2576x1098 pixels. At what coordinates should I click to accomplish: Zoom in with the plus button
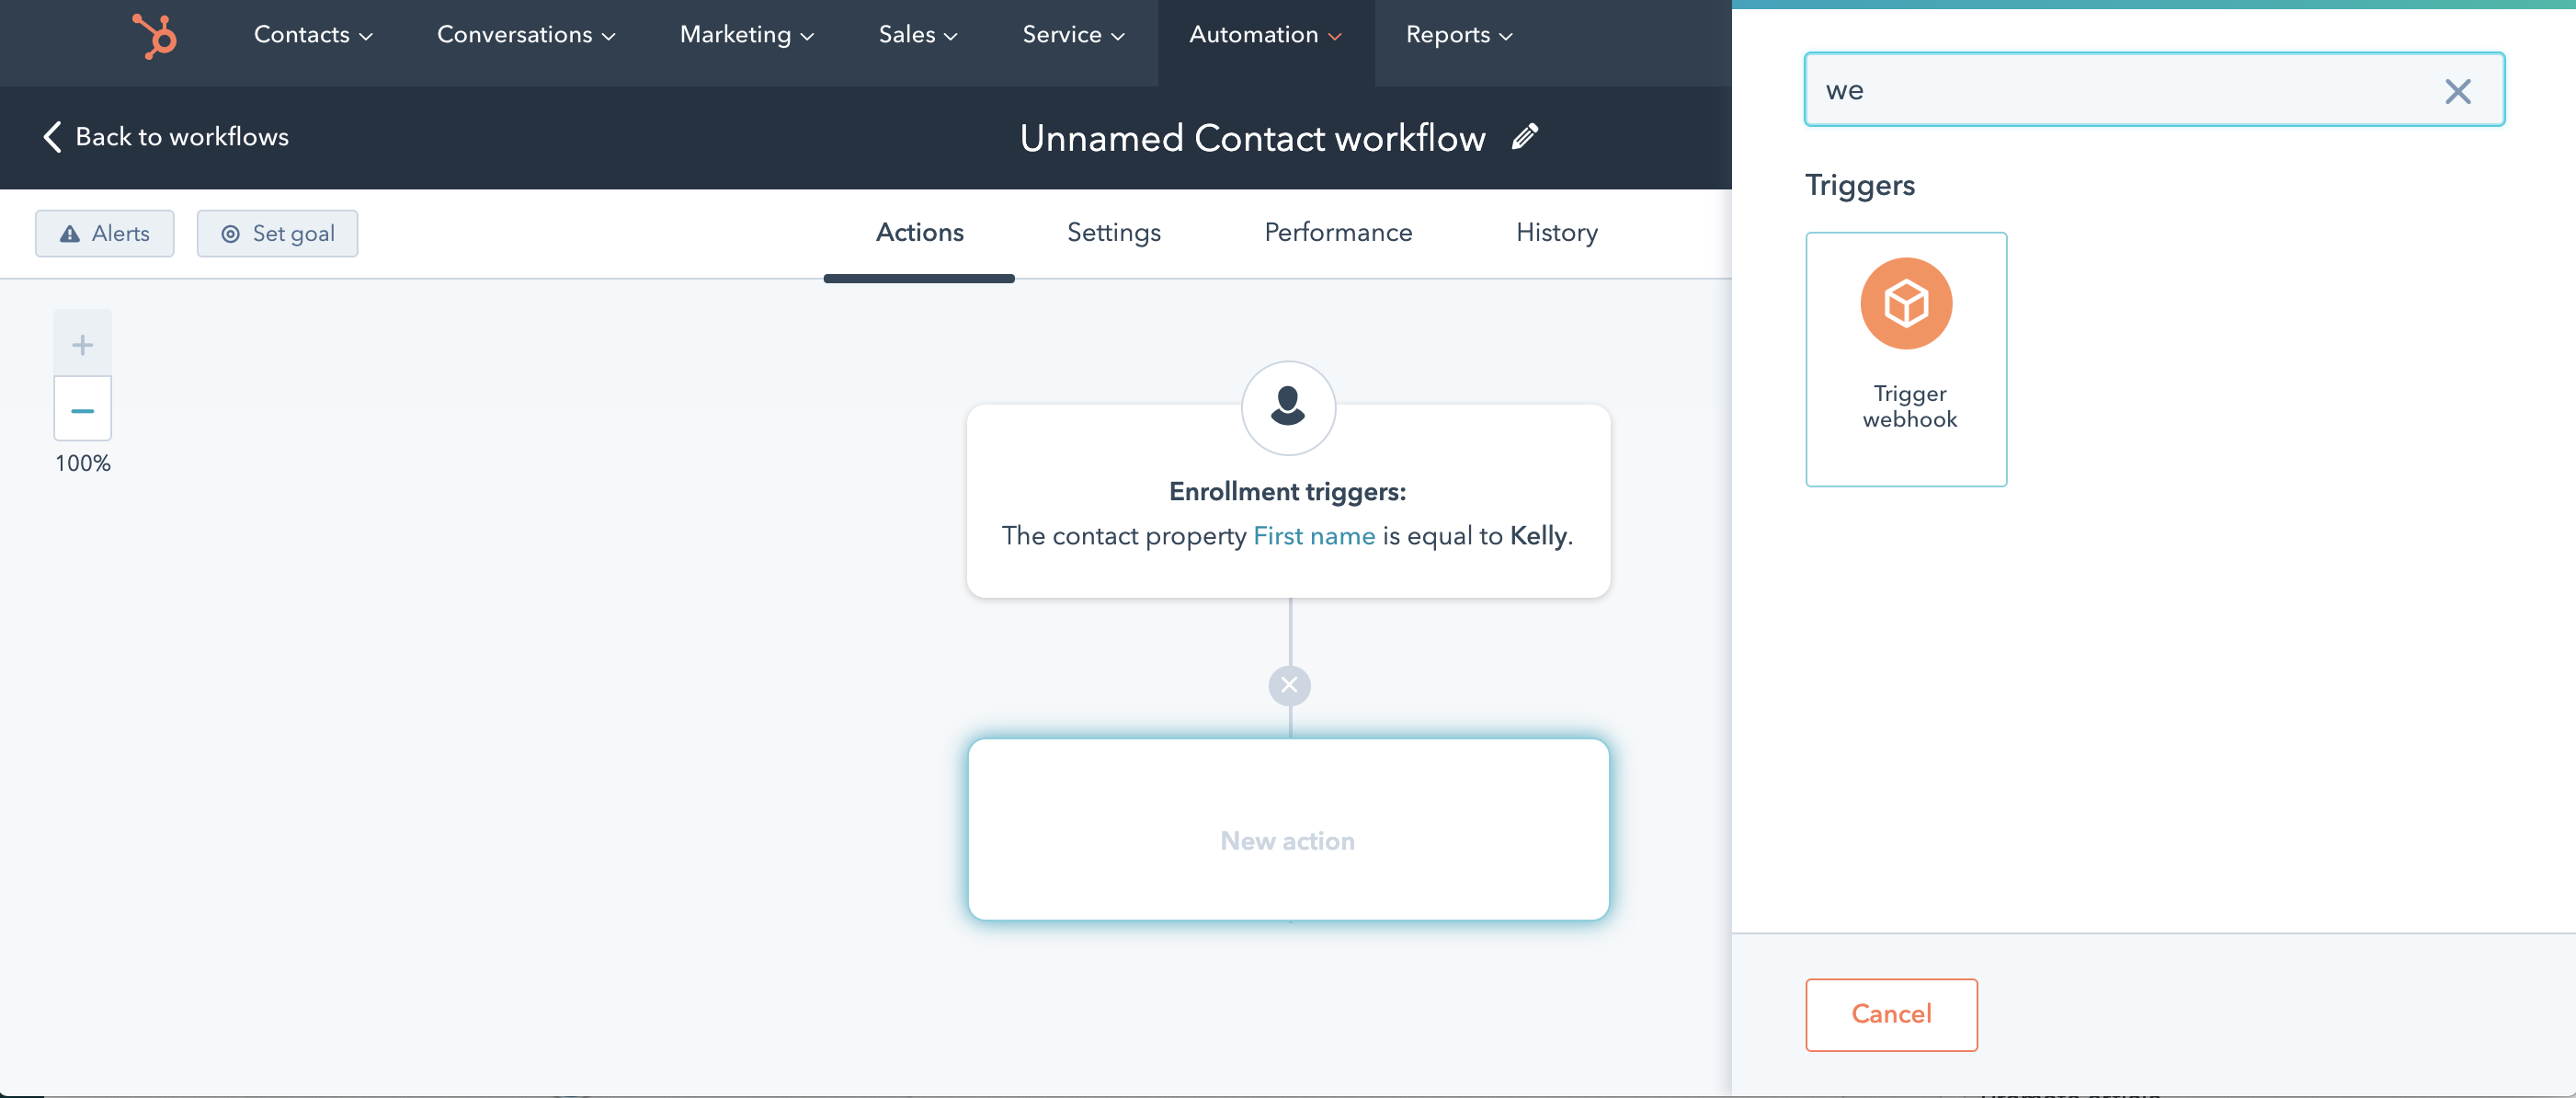click(x=83, y=345)
